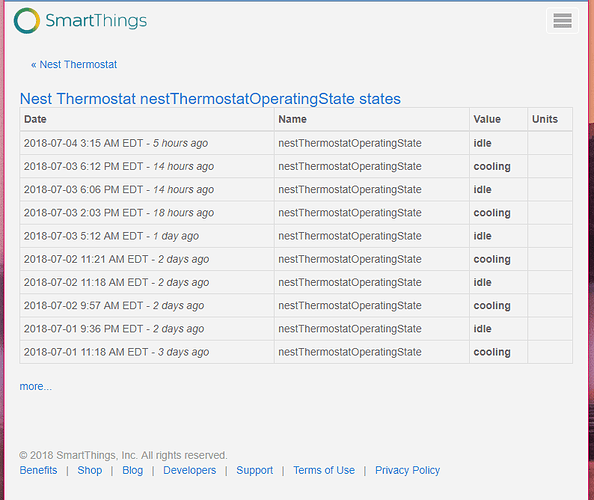
Task: View the Privacy Policy page
Action: pos(407,470)
